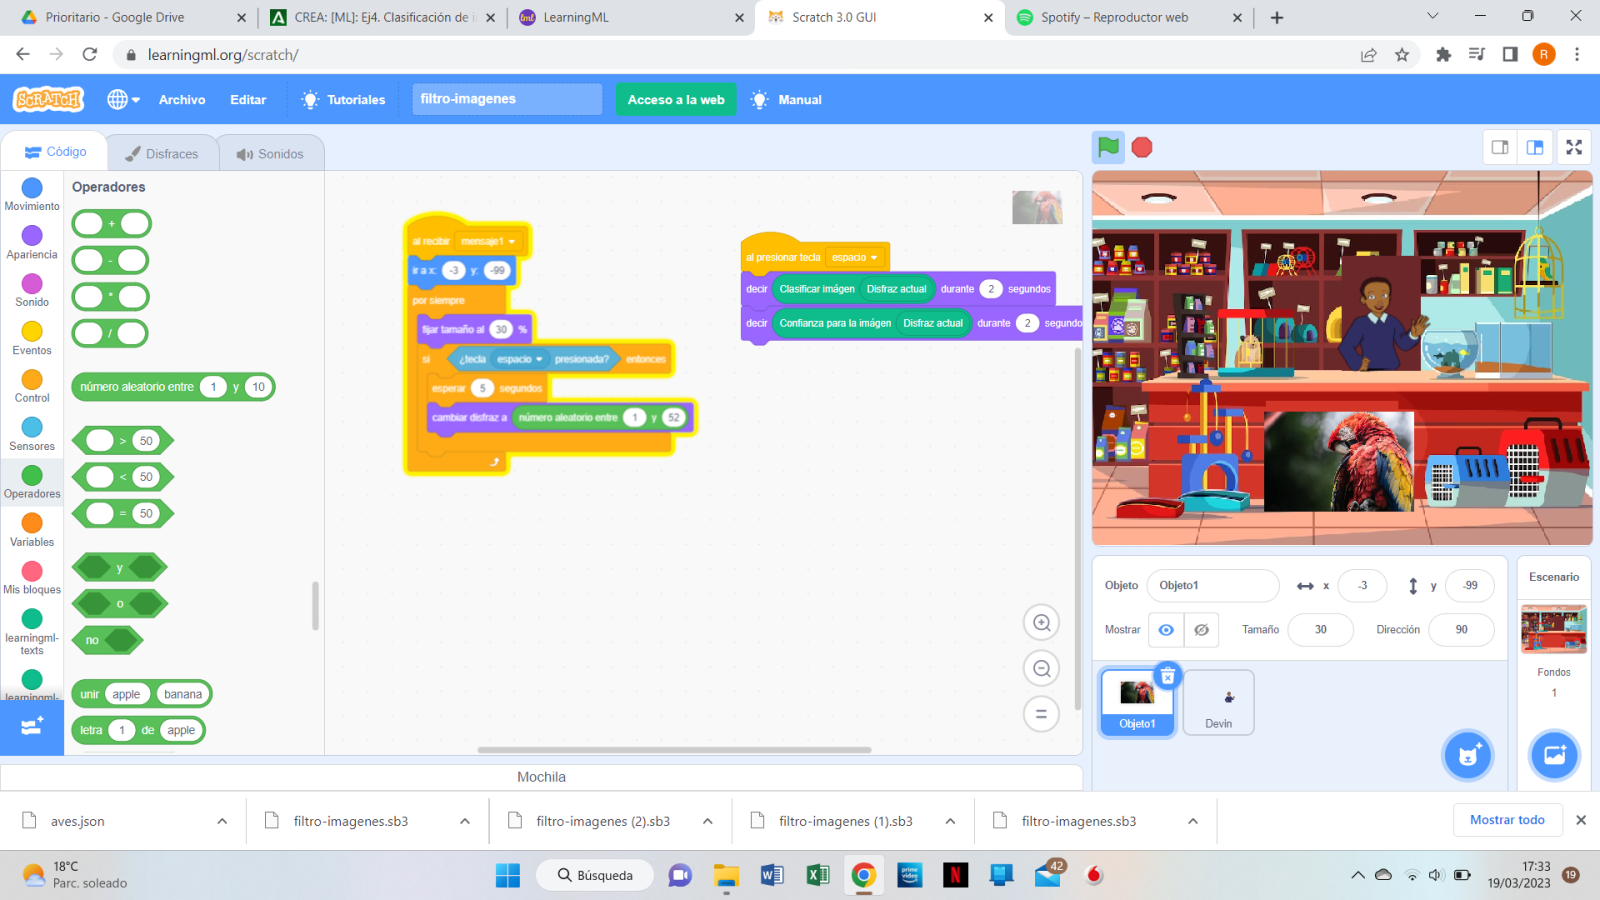Expand options for aves.json download
1600x900 pixels.
point(222,821)
